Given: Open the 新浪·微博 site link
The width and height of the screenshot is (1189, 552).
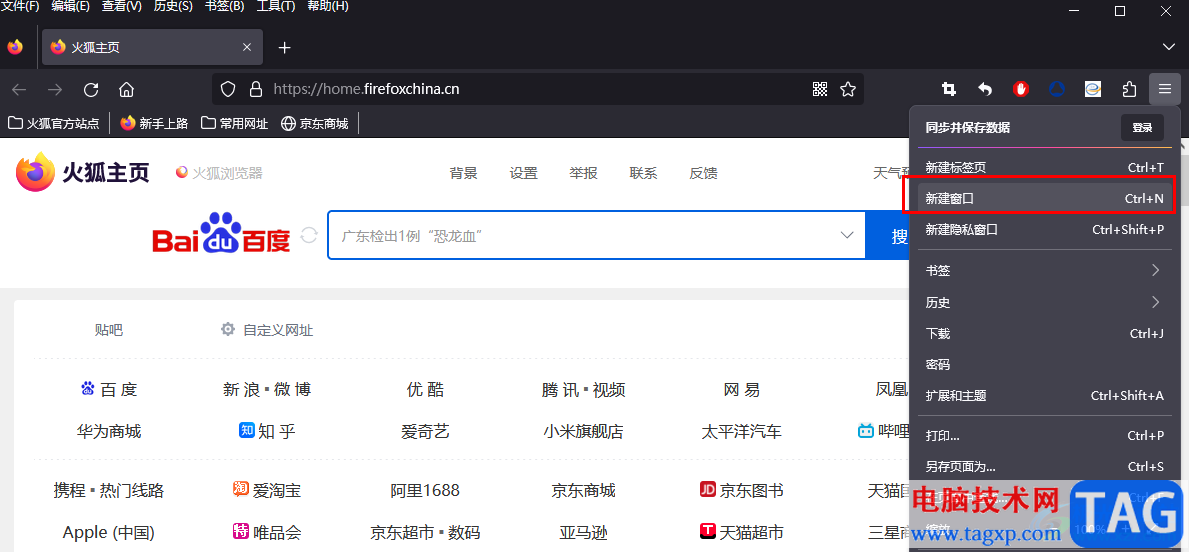Looking at the screenshot, I should (x=267, y=390).
